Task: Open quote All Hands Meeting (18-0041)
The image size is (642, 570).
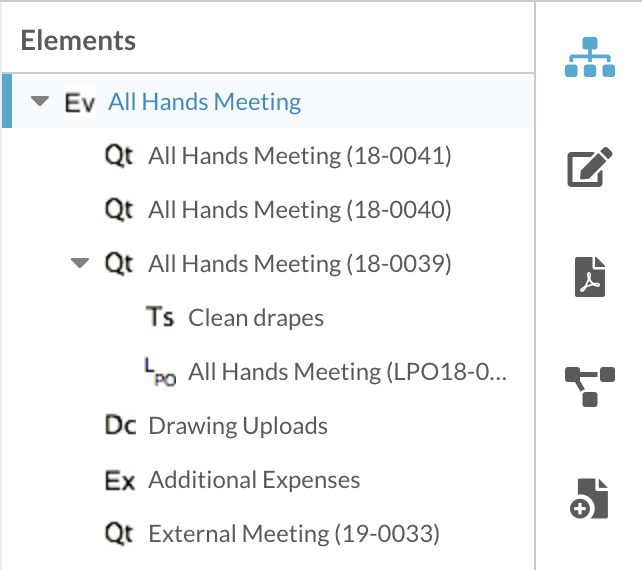Action: [300, 156]
